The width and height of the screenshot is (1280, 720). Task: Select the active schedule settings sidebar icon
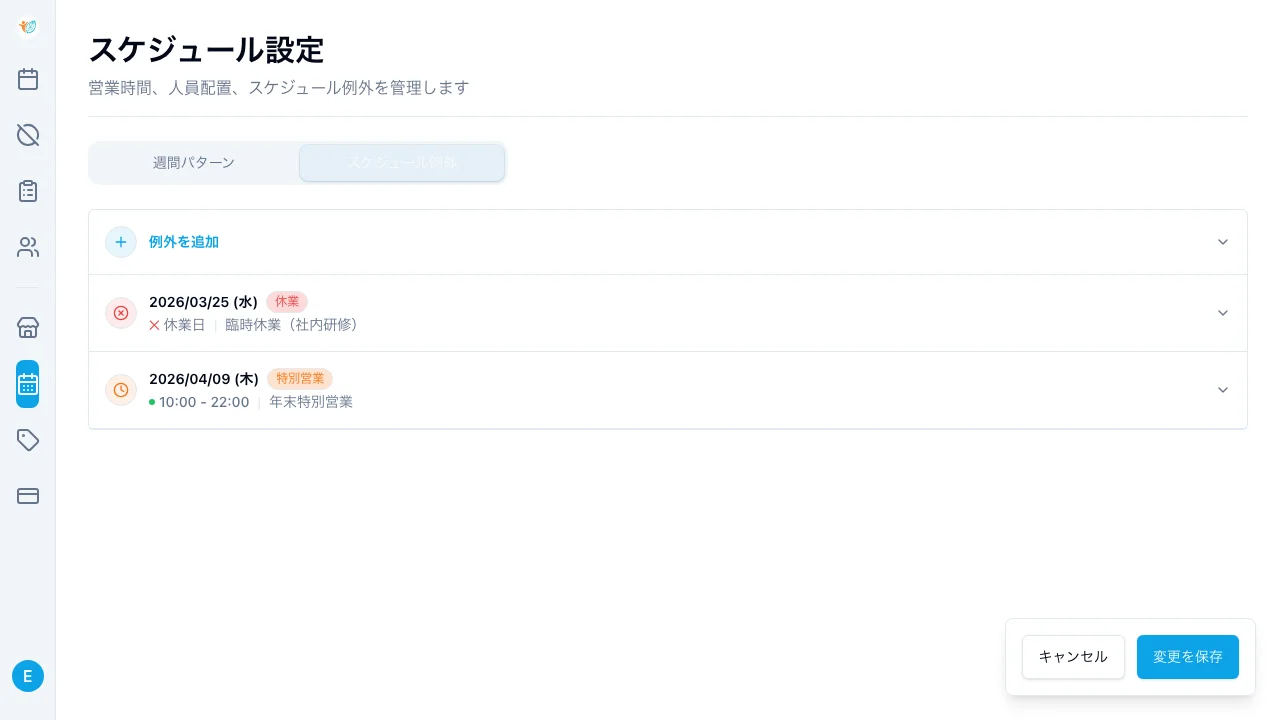coord(28,384)
